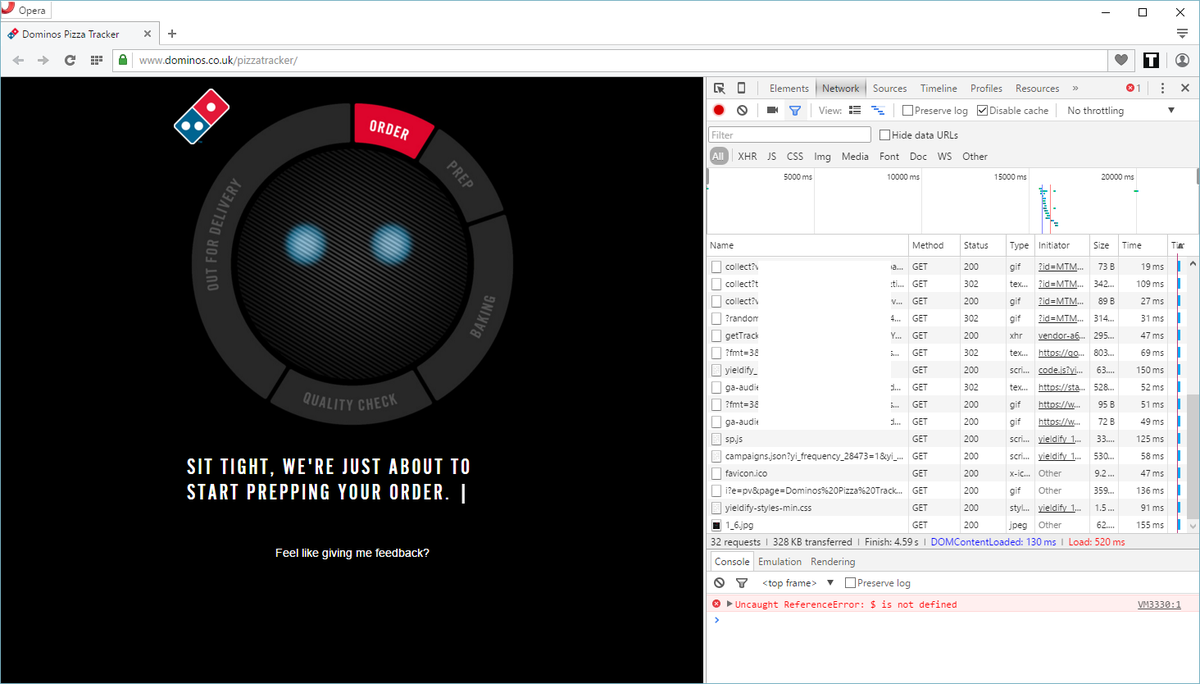Click the inspect element pointer icon

coord(719,88)
